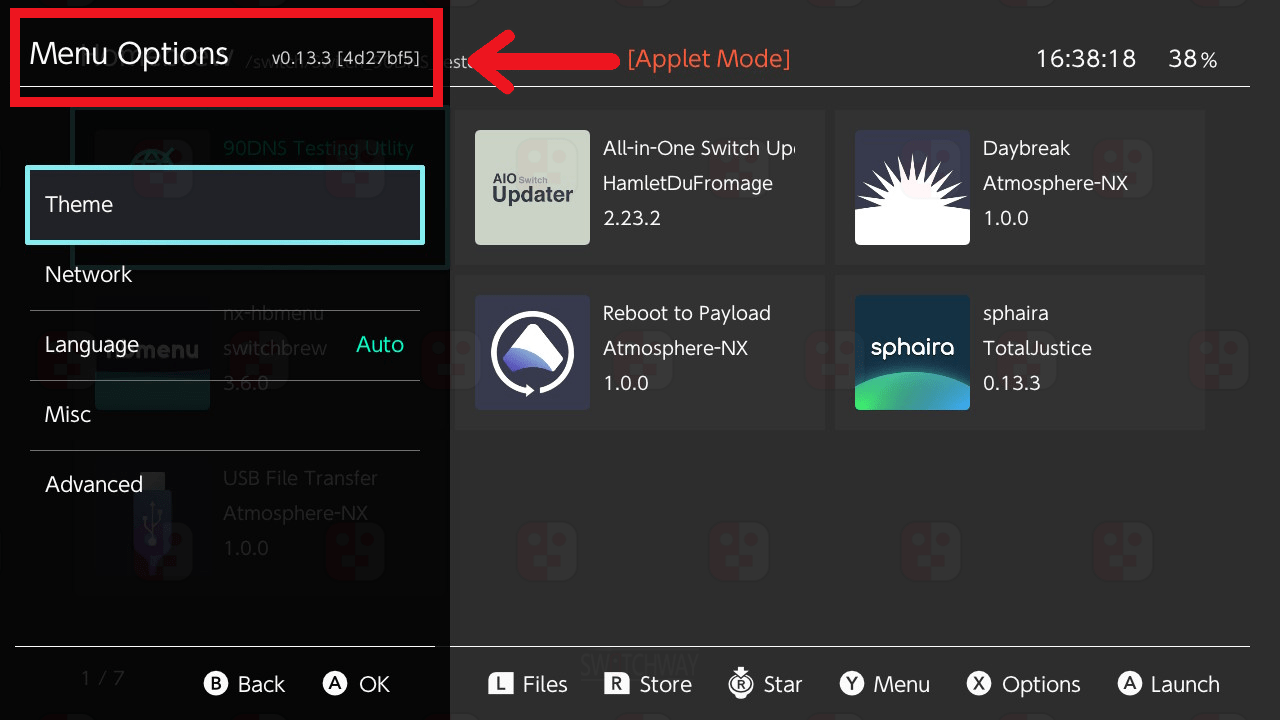This screenshot has height=720, width=1280.
Task: Click the Menu Options header title
Action: (129, 54)
